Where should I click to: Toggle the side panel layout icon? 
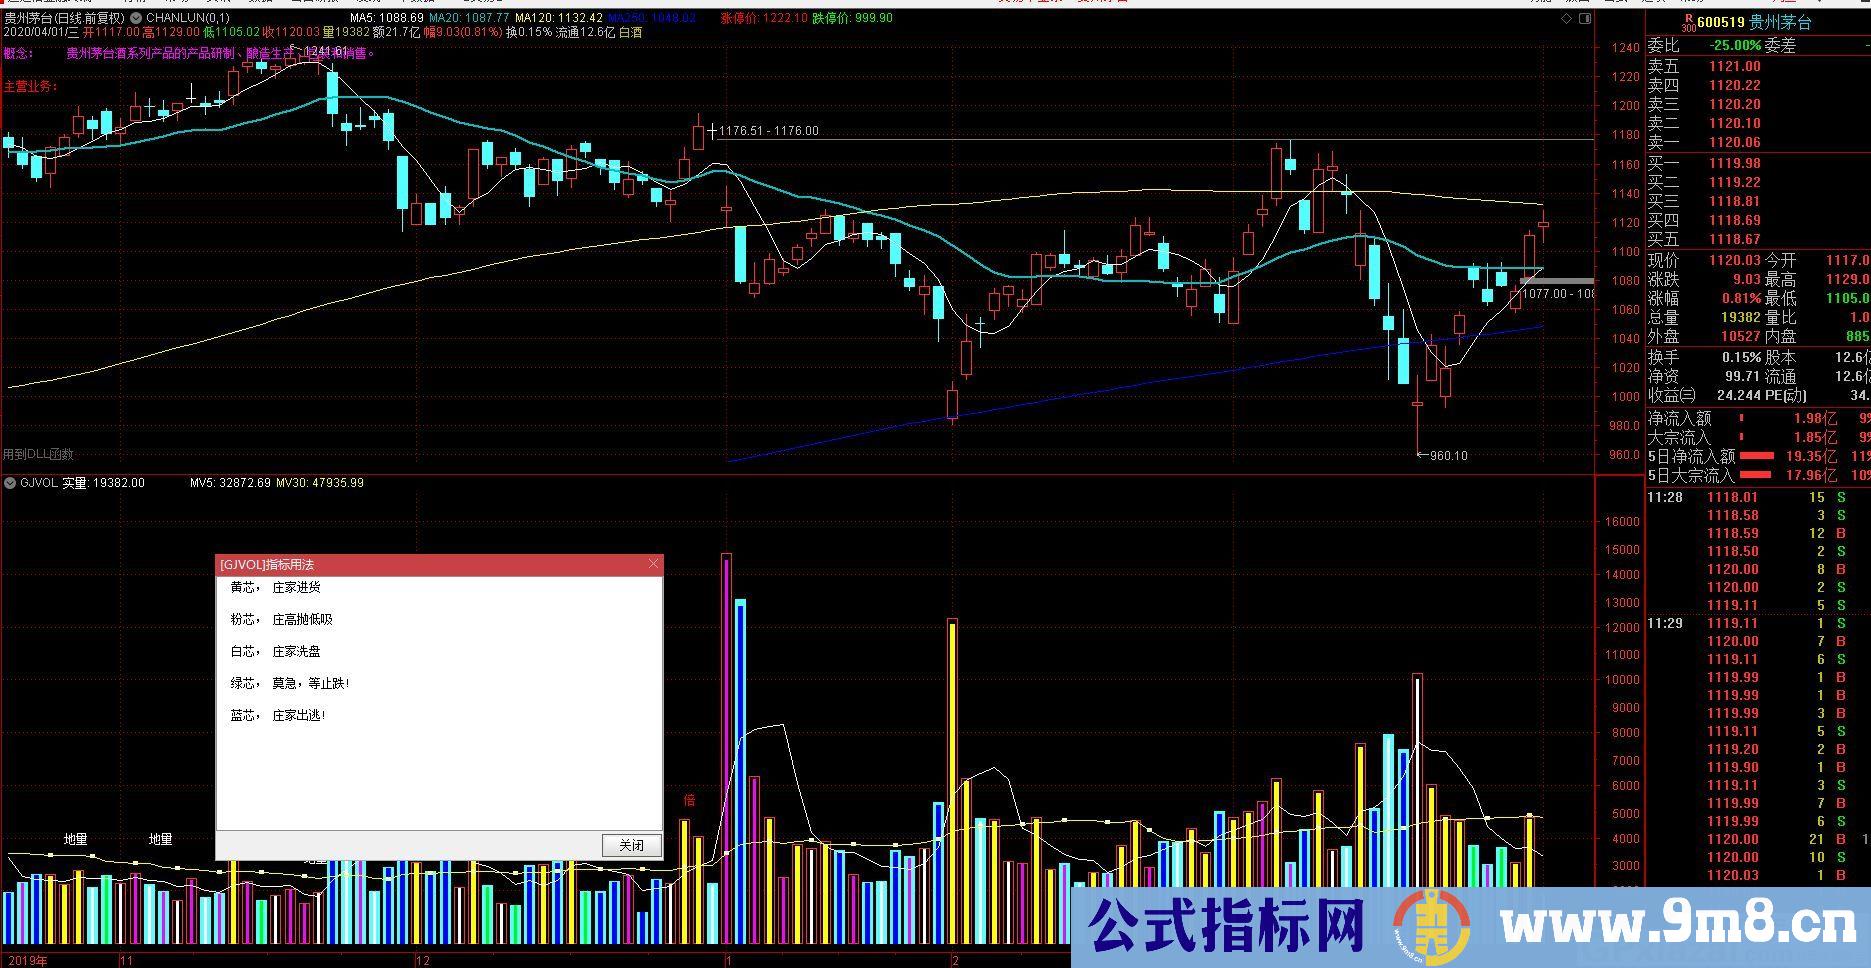pyautogui.click(x=1583, y=19)
